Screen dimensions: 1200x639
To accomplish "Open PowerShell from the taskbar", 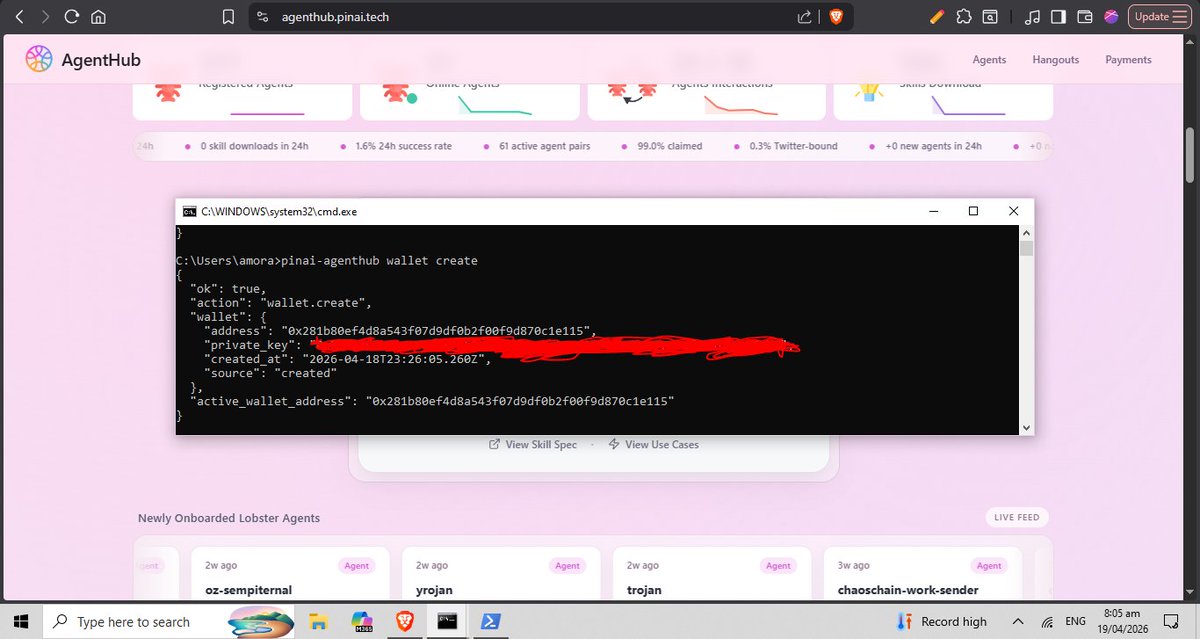I will 491,621.
